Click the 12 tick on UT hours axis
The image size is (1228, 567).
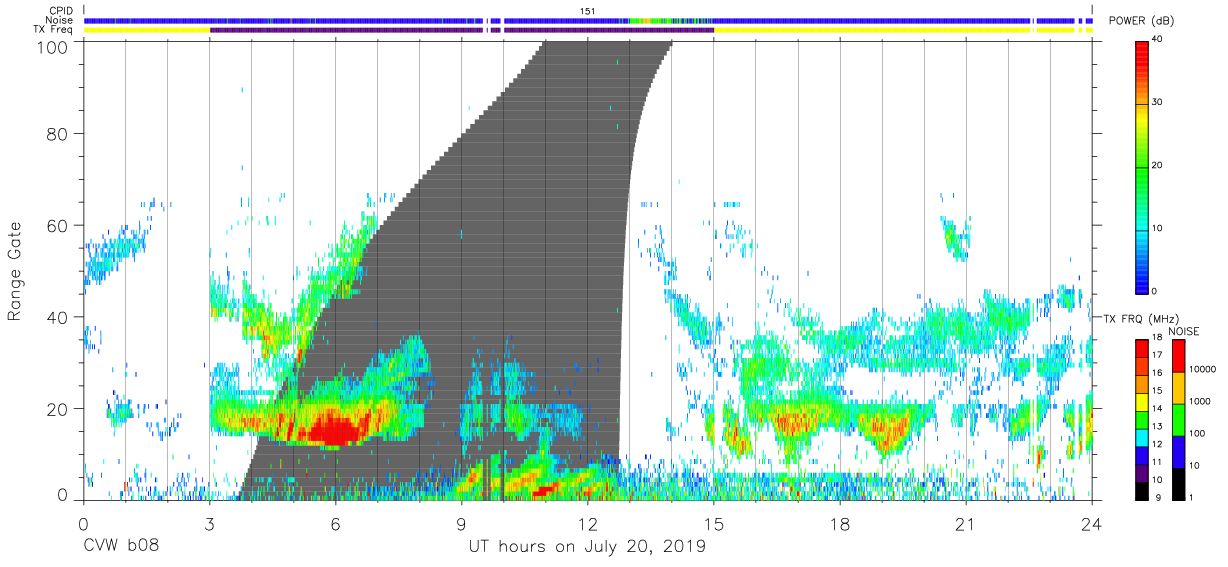(588, 523)
